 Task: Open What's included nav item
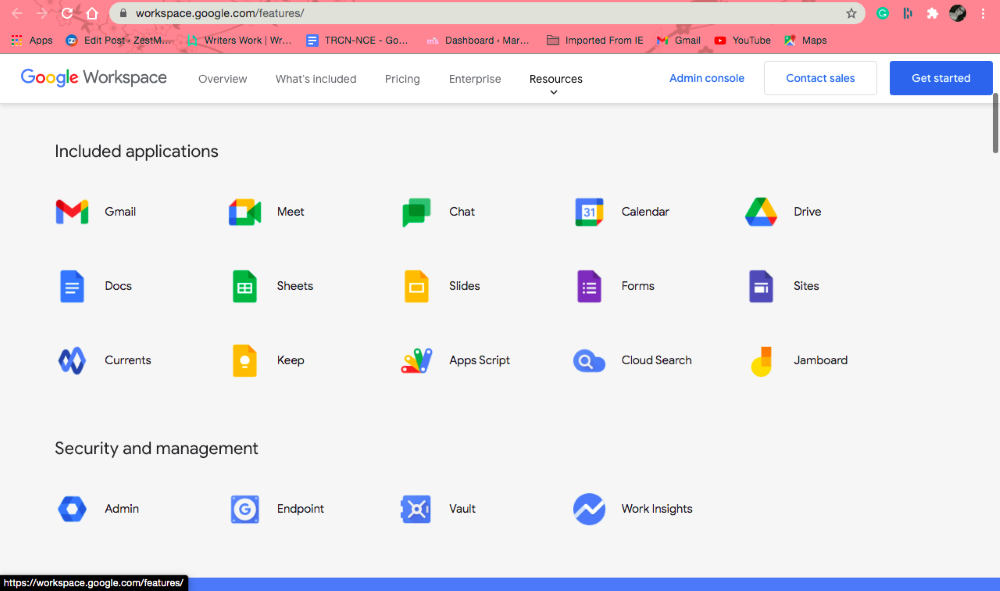pos(316,79)
